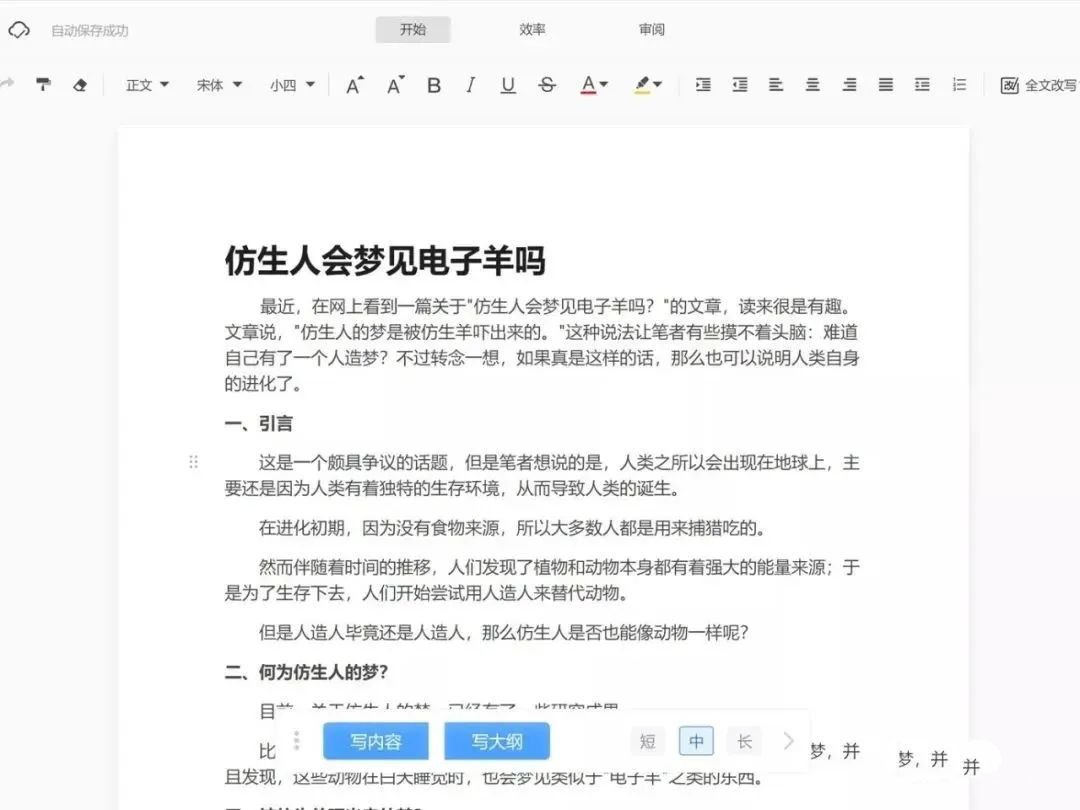Toggle underline formatting
1080x810 pixels.
508,85
